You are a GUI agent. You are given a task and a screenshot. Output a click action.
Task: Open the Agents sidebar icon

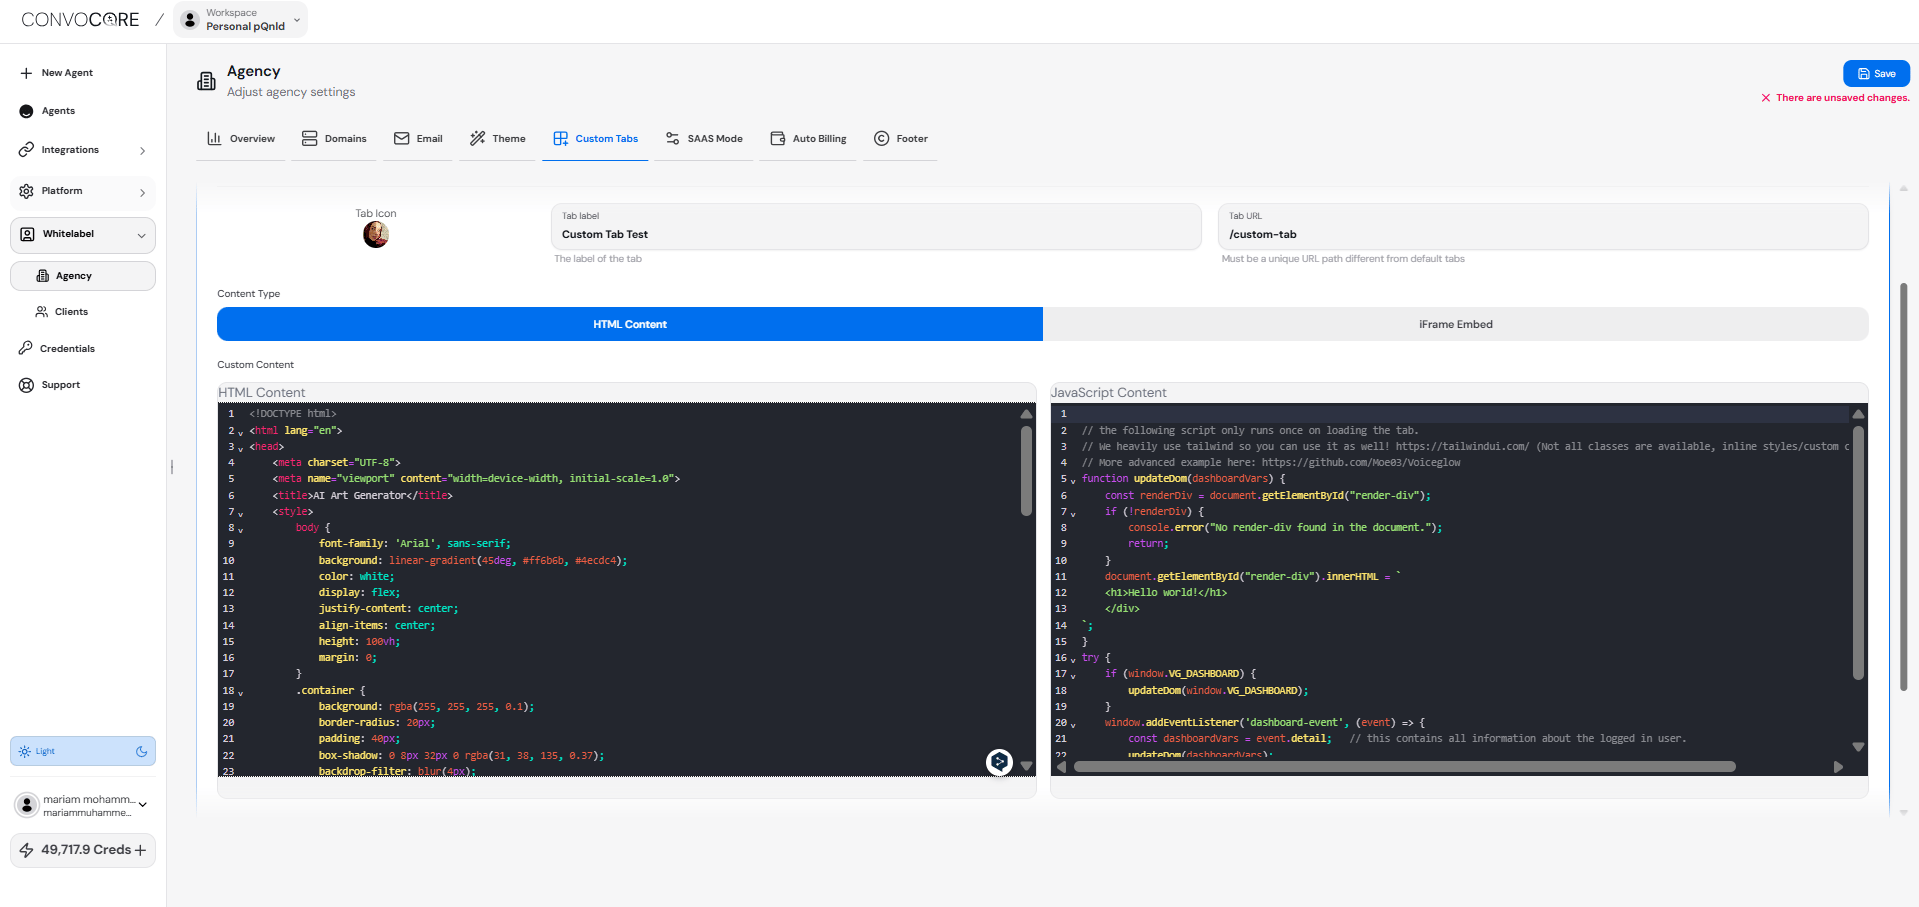[26, 111]
